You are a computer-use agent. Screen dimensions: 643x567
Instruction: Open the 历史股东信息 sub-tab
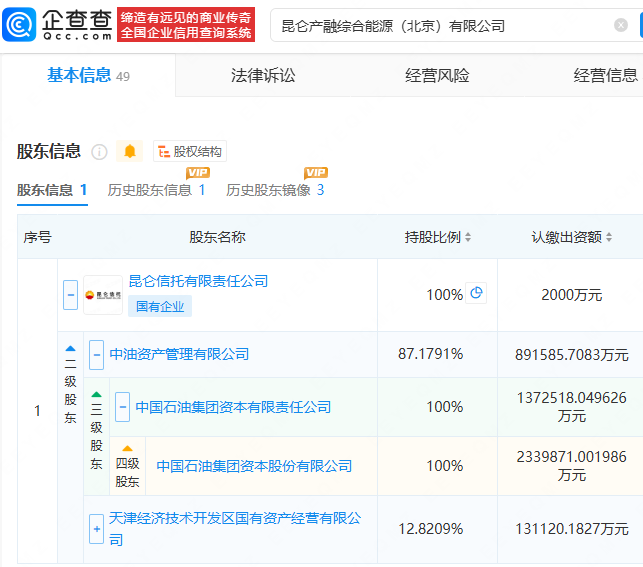click(156, 190)
